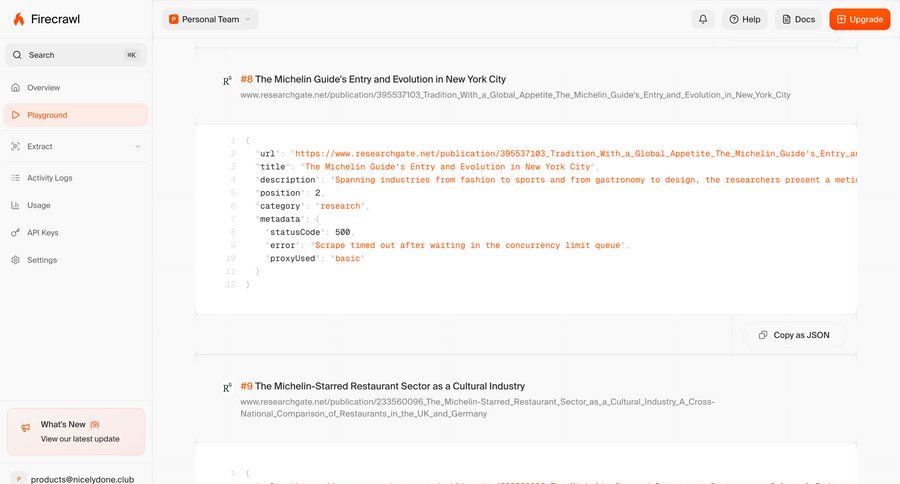Expand the Extract sidebar section
Image resolution: width=900 pixels, height=484 pixels.
pos(137,146)
